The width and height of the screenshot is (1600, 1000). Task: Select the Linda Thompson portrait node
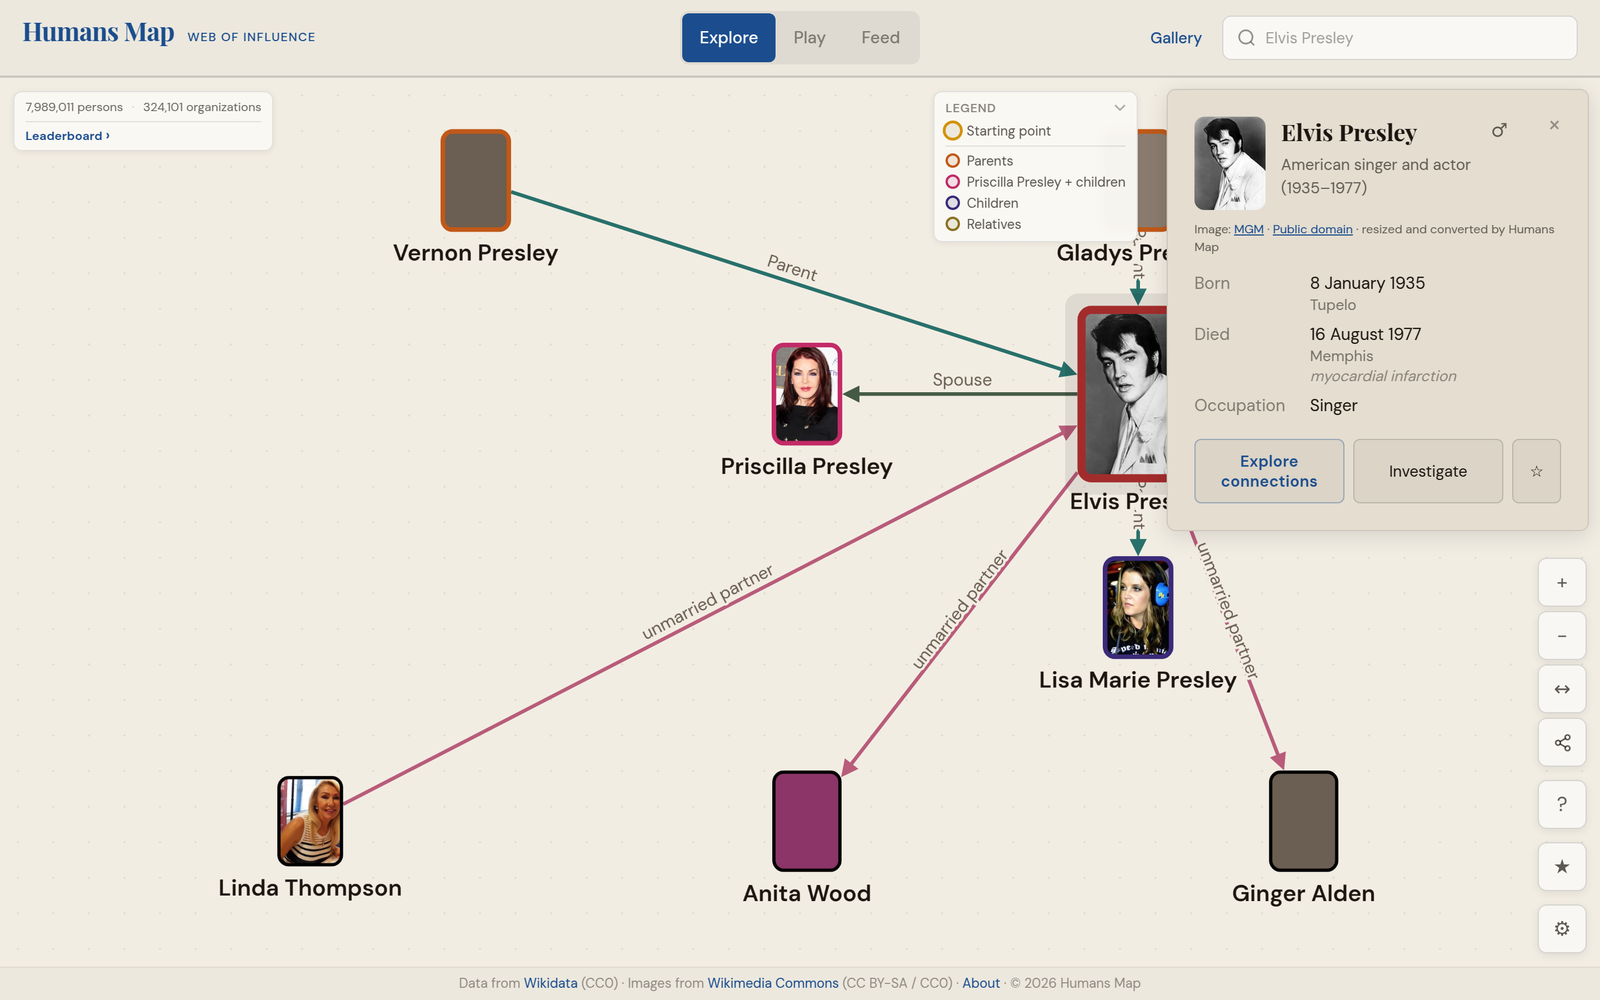point(310,821)
